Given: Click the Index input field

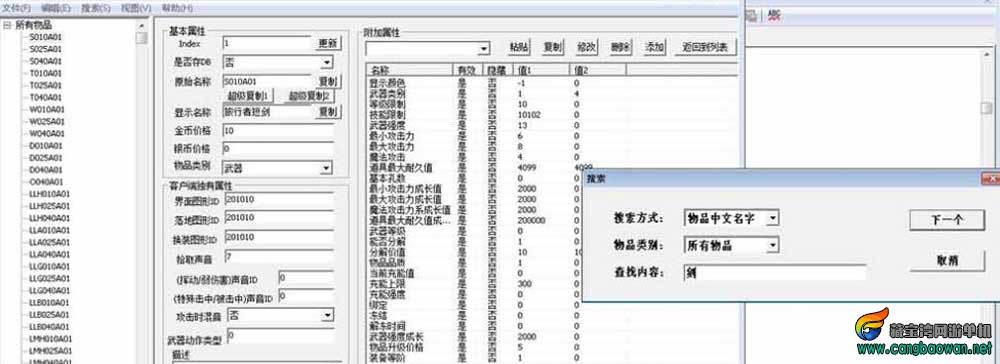Looking at the screenshot, I should [x=267, y=43].
